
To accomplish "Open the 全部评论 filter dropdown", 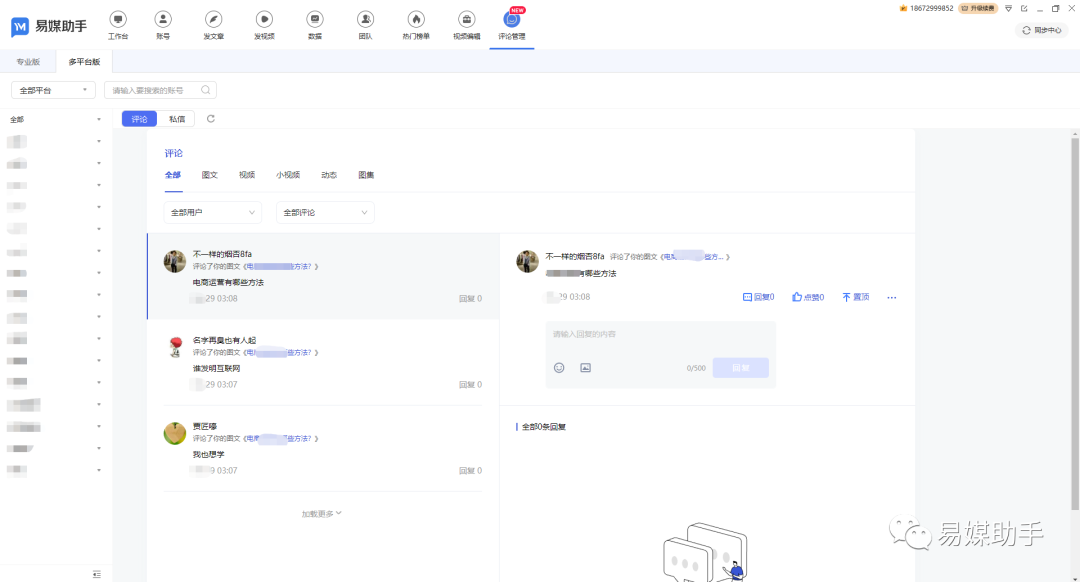I will (x=325, y=212).
